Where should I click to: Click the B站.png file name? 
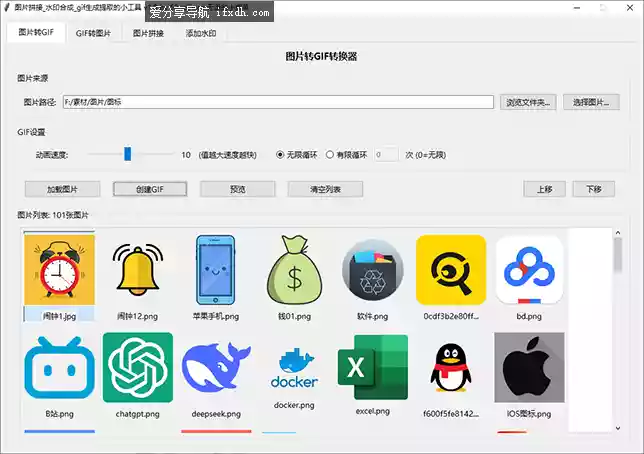tap(60, 414)
